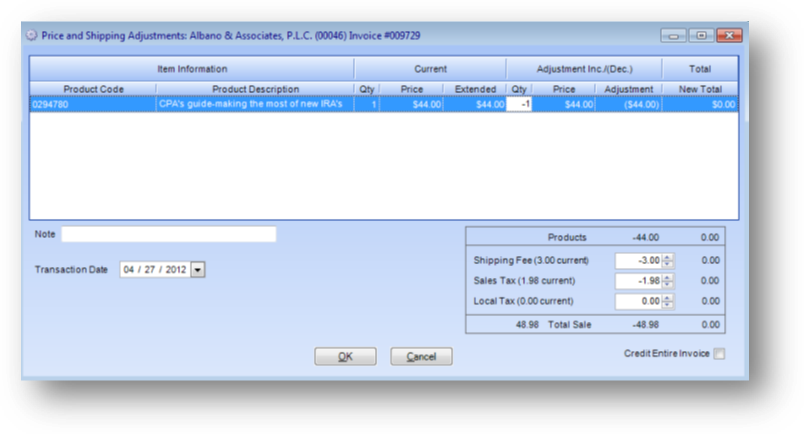Edit the adjustment Qty cell showing -1
This screenshot has height=434, width=804.
[519, 104]
